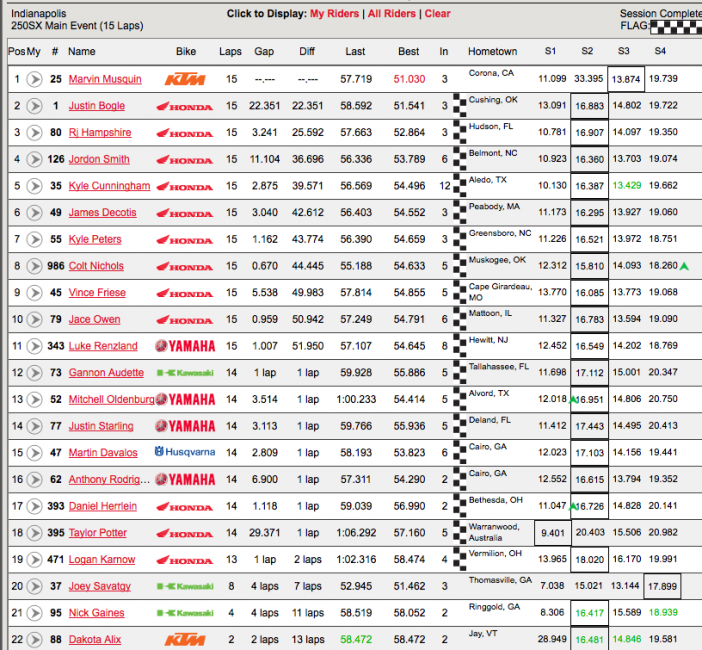
Task: Click Husqvarna logo in Martin Davalos row
Action: [x=185, y=452]
